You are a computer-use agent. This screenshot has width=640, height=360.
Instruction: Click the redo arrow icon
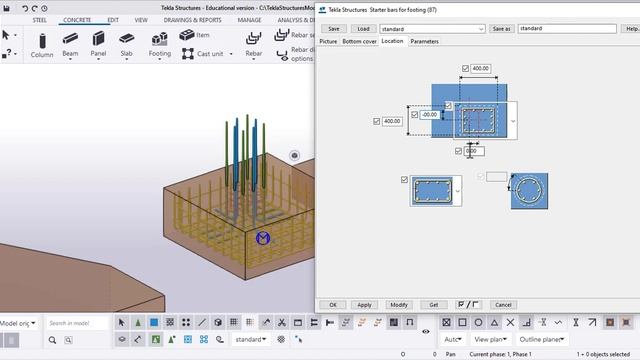(35, 8)
